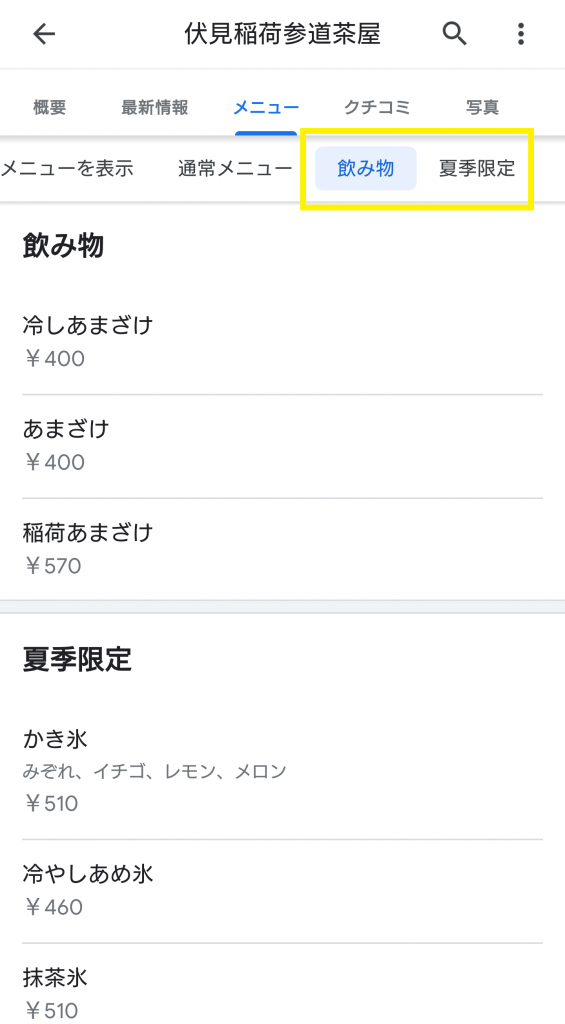Tap the 冷やしあめ氷 menu item
Image resolution: width=565 pixels, height=1024 pixels.
click(x=282, y=891)
